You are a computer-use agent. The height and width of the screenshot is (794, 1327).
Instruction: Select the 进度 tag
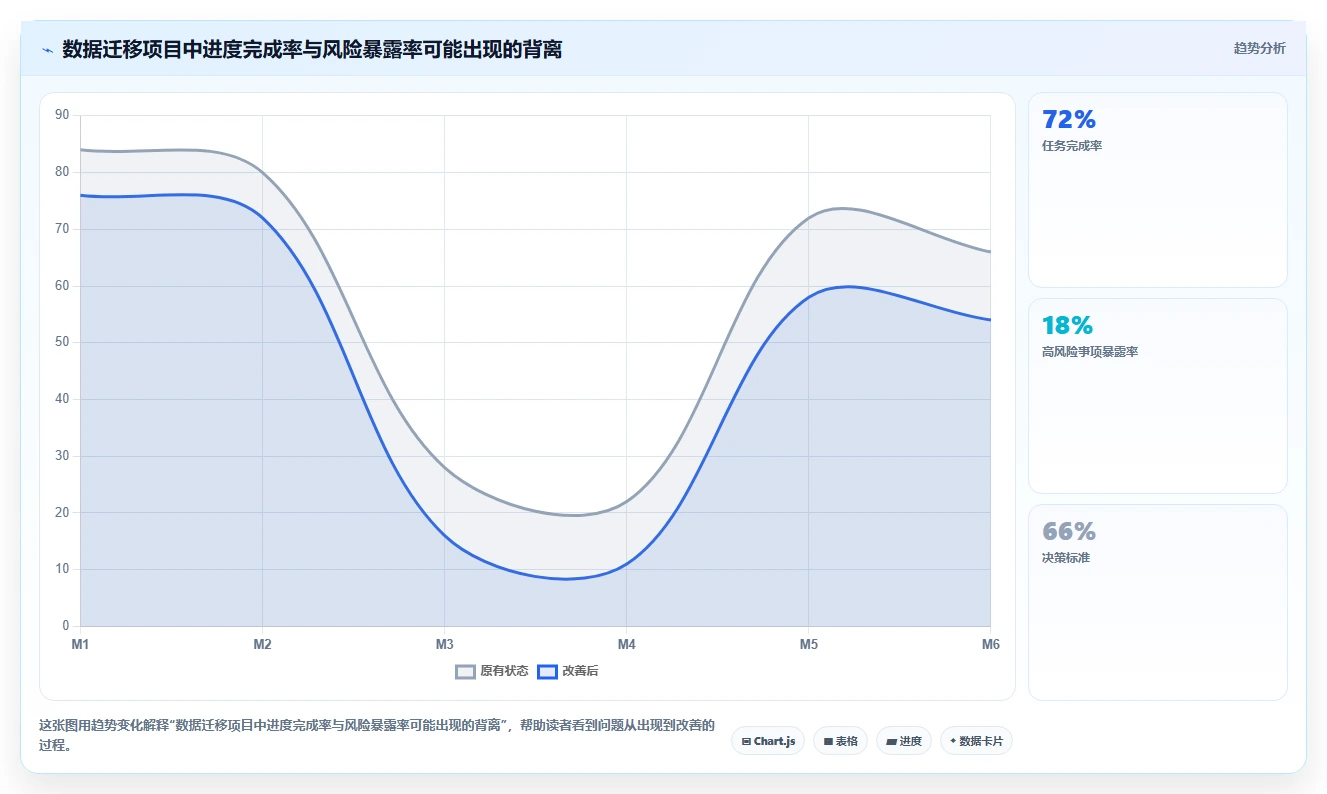point(904,741)
